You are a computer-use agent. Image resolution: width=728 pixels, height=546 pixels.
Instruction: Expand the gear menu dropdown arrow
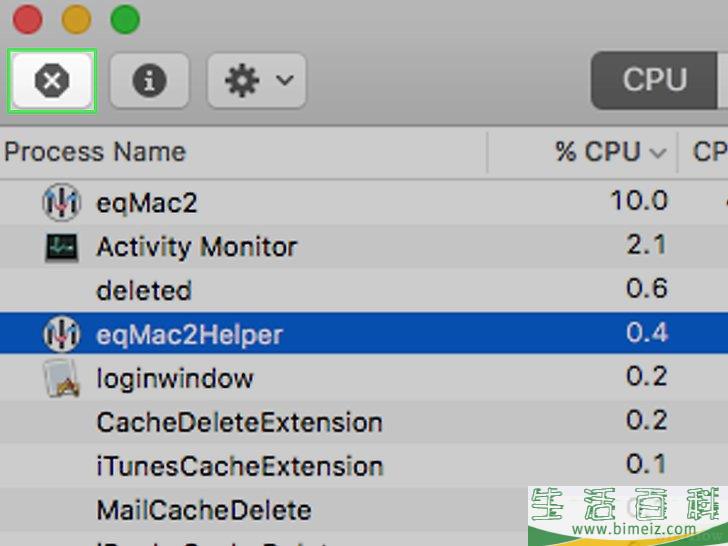(285, 80)
